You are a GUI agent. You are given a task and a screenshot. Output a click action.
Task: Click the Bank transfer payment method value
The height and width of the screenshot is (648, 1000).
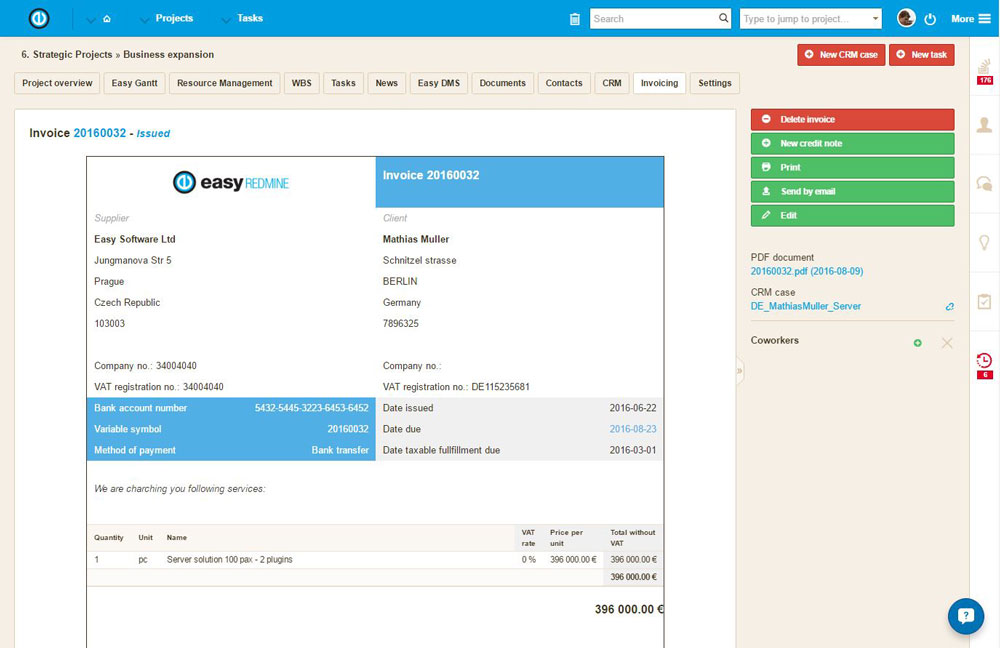[340, 450]
